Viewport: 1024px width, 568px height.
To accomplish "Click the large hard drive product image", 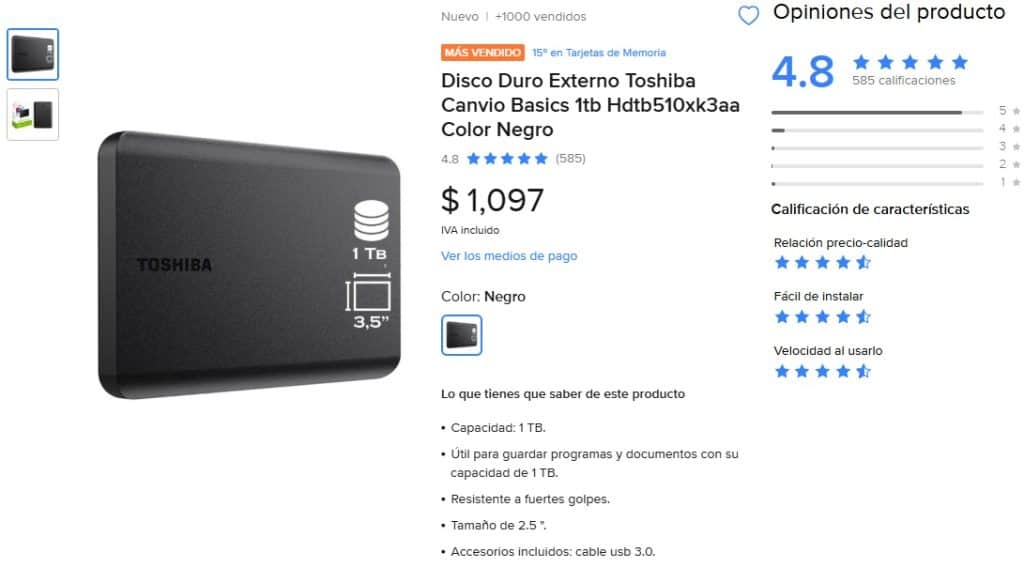I will coord(249,265).
